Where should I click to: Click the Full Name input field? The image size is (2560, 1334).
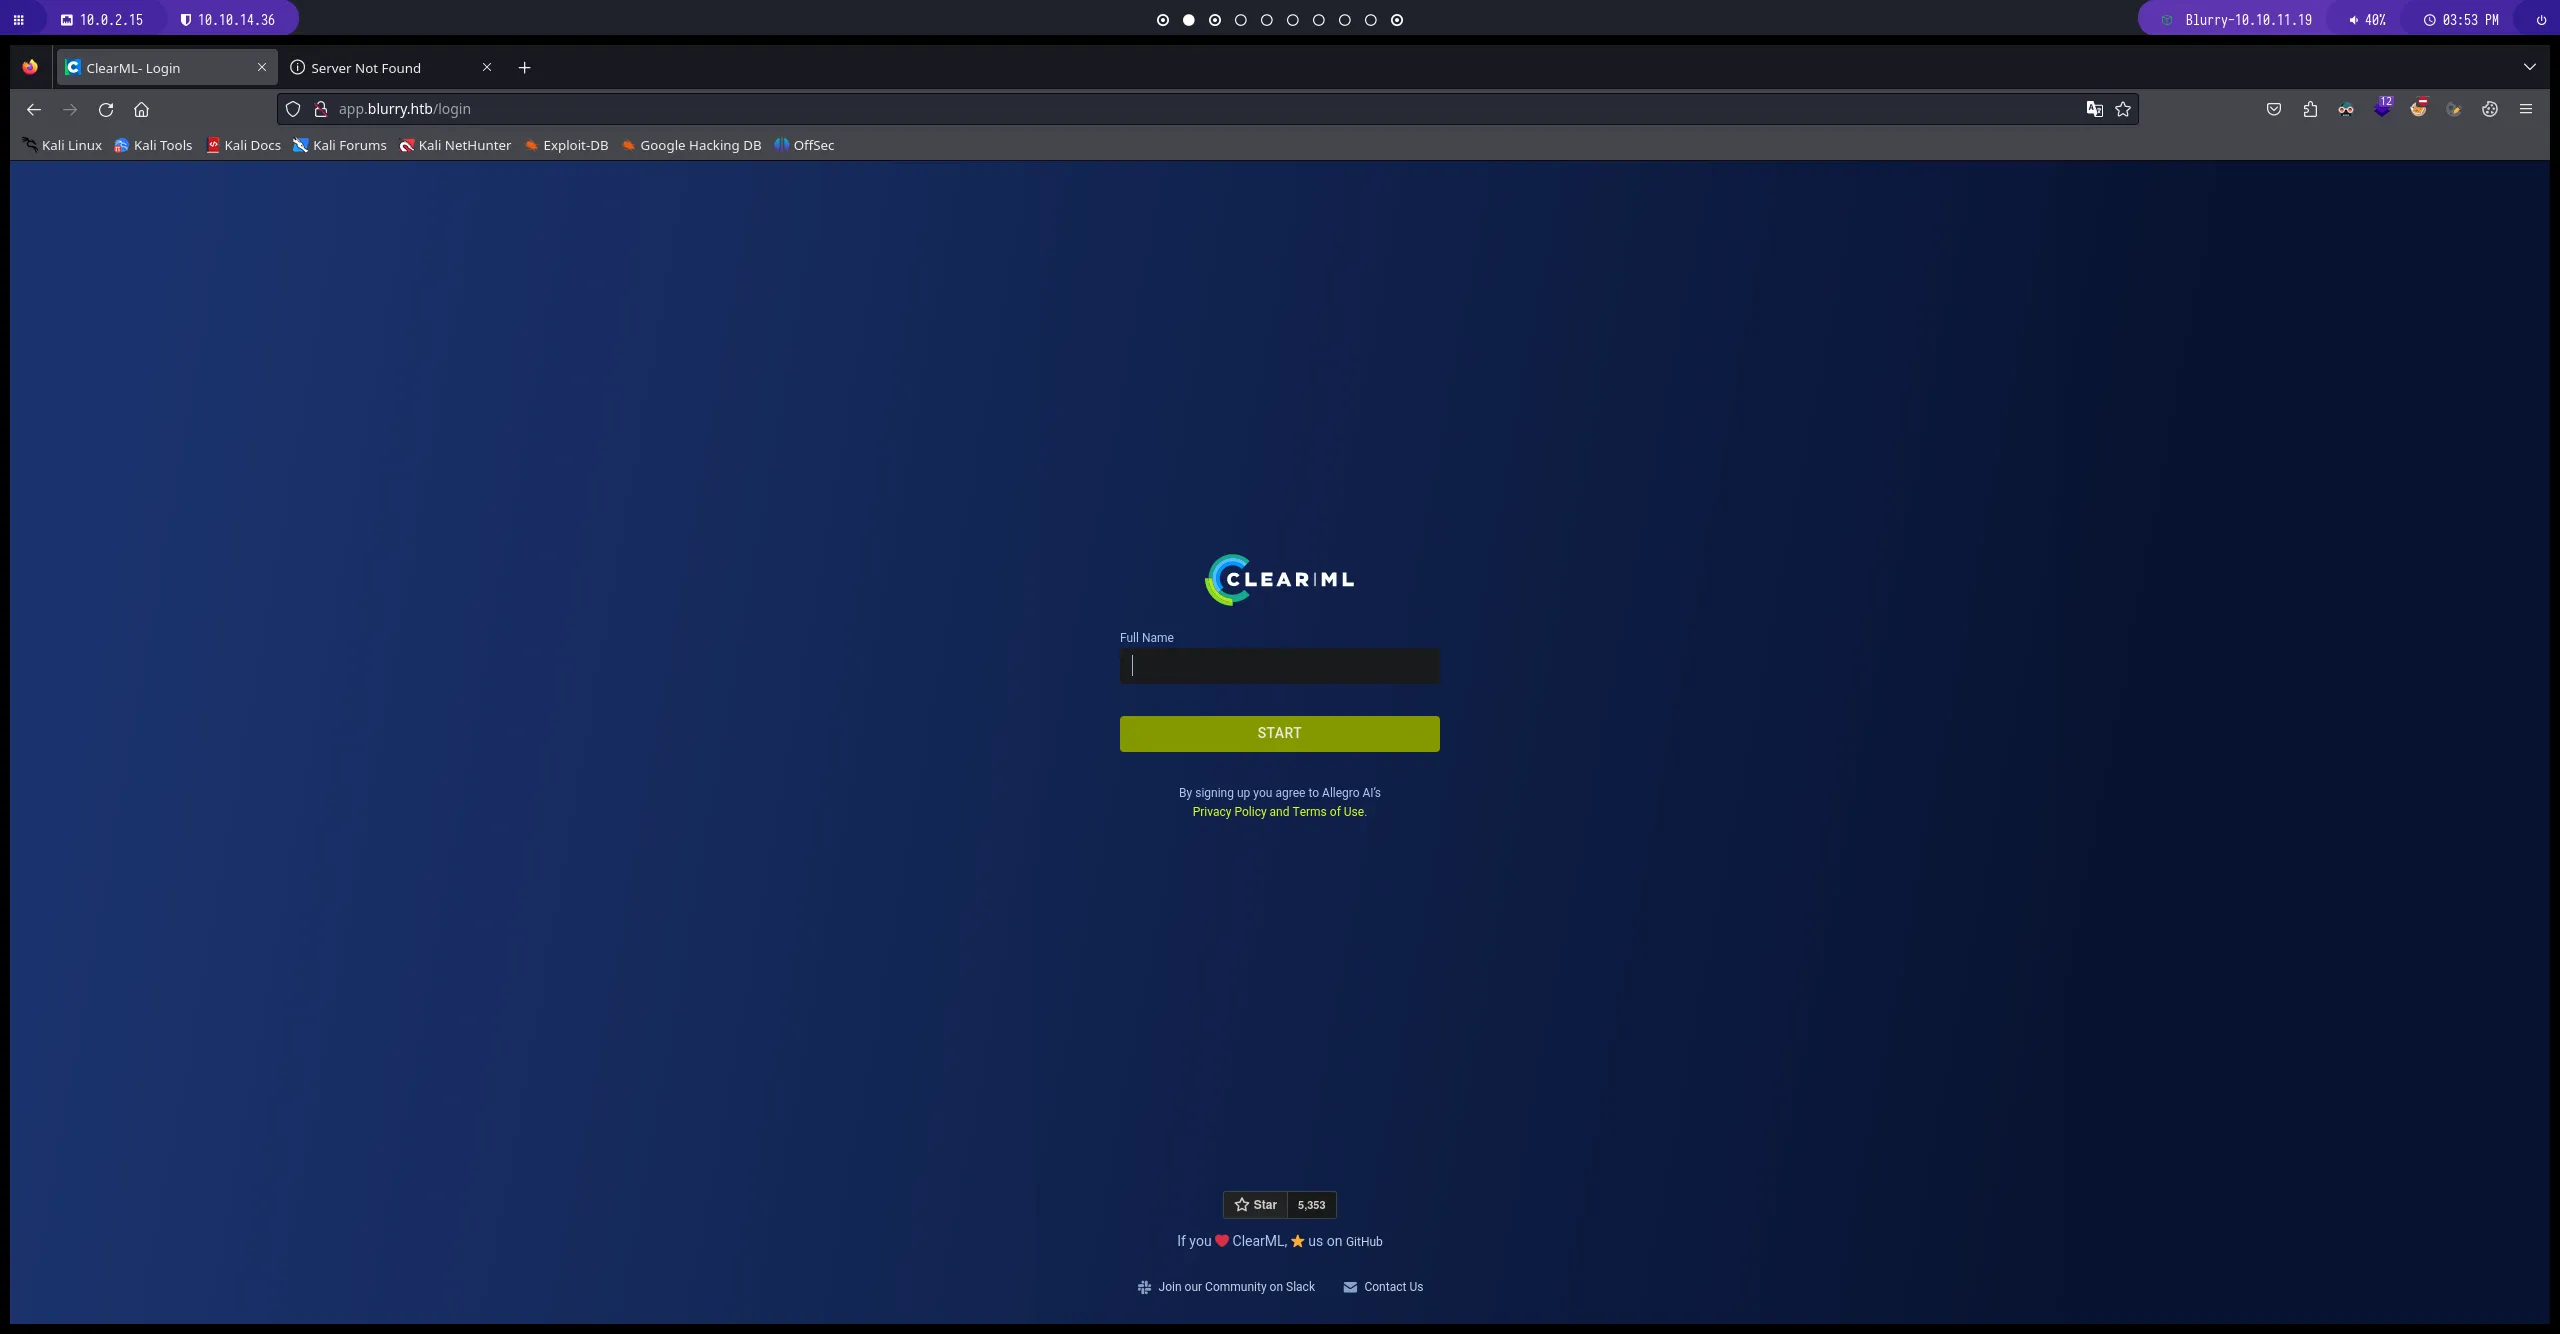(x=1279, y=667)
